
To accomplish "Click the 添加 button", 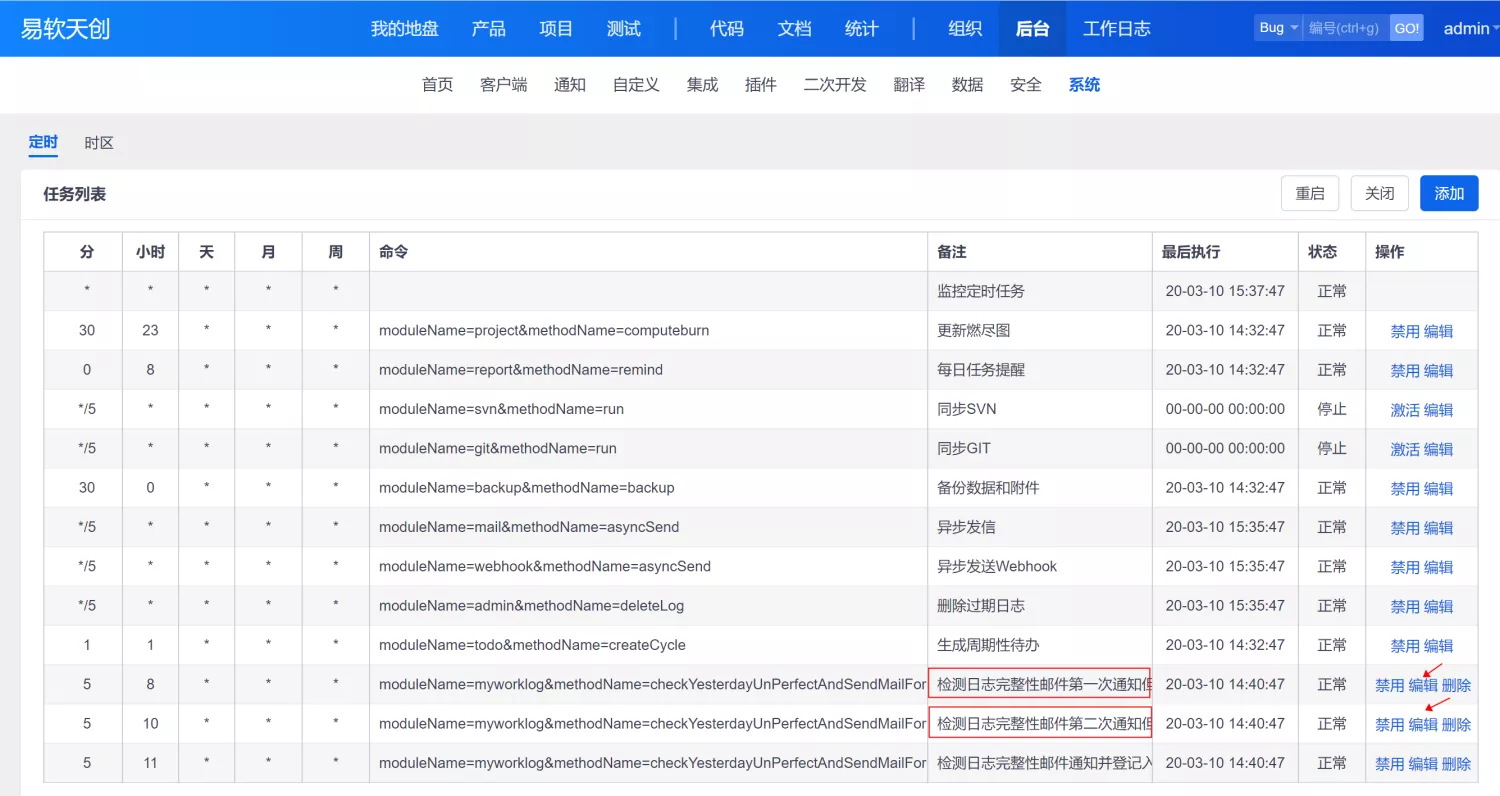I will [x=1449, y=193].
